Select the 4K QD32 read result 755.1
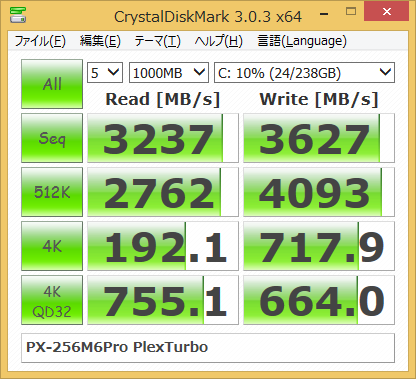This screenshot has width=416, height=379. click(163, 300)
